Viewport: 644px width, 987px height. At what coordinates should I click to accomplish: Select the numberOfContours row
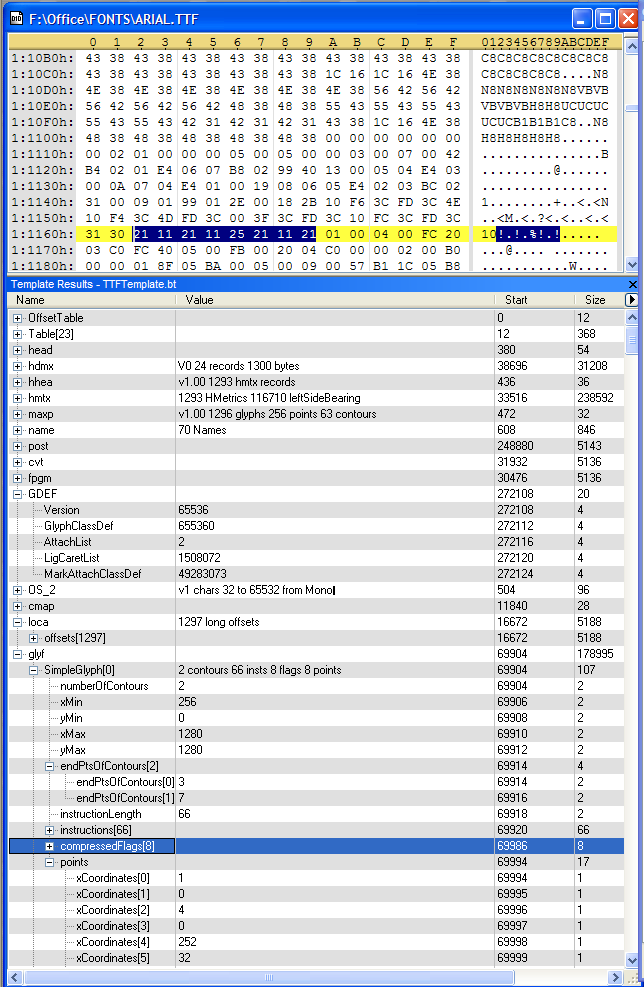click(x=317, y=686)
